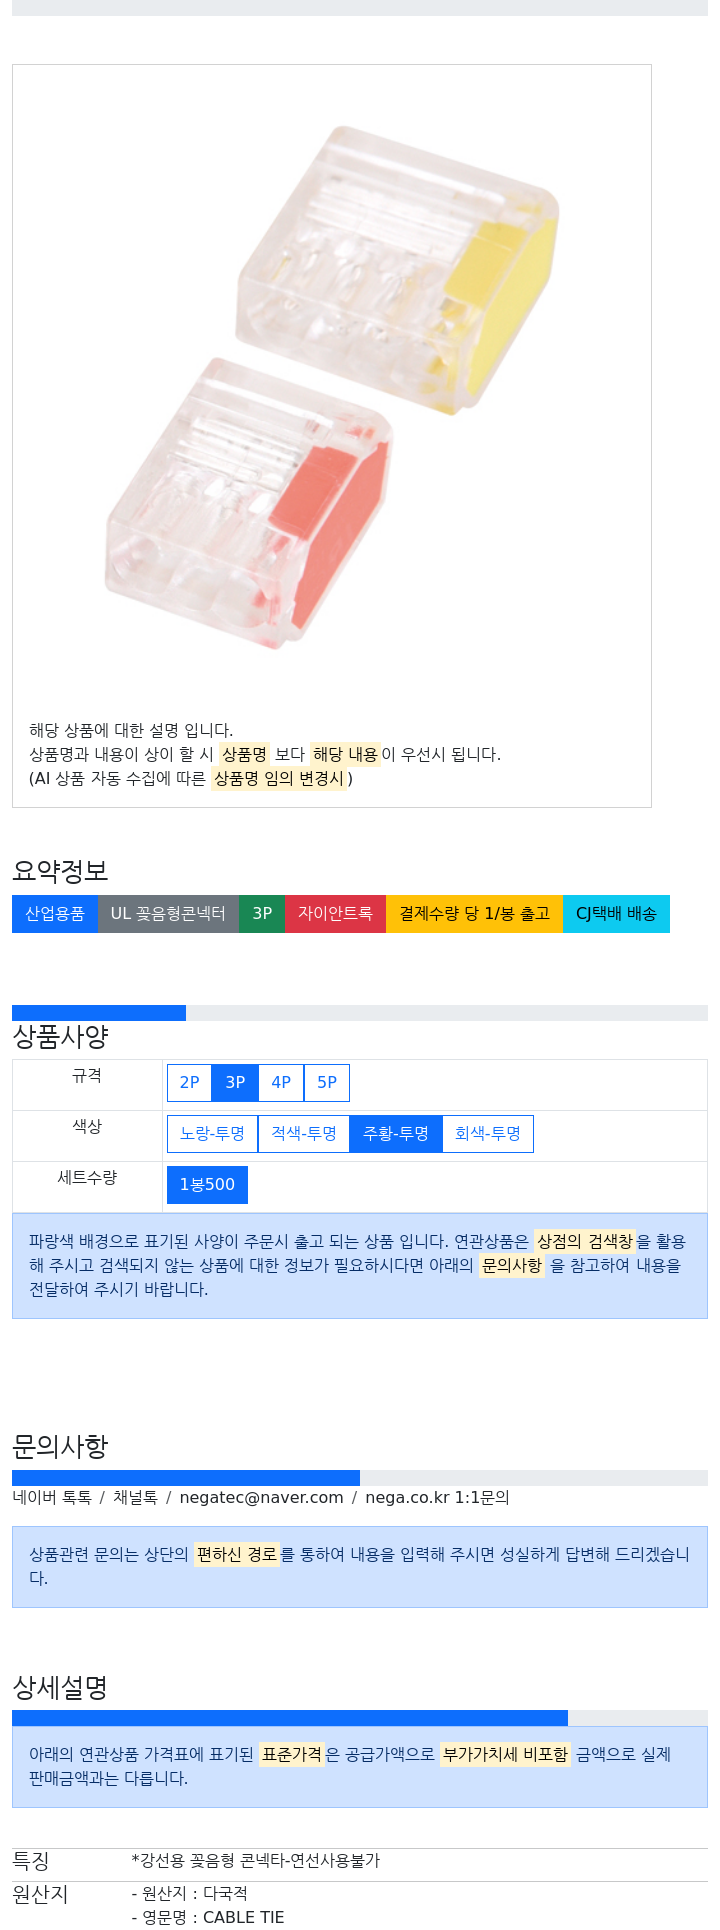
Task: Open the UL 꽂음형콘넥터 tag
Action: click(x=168, y=914)
